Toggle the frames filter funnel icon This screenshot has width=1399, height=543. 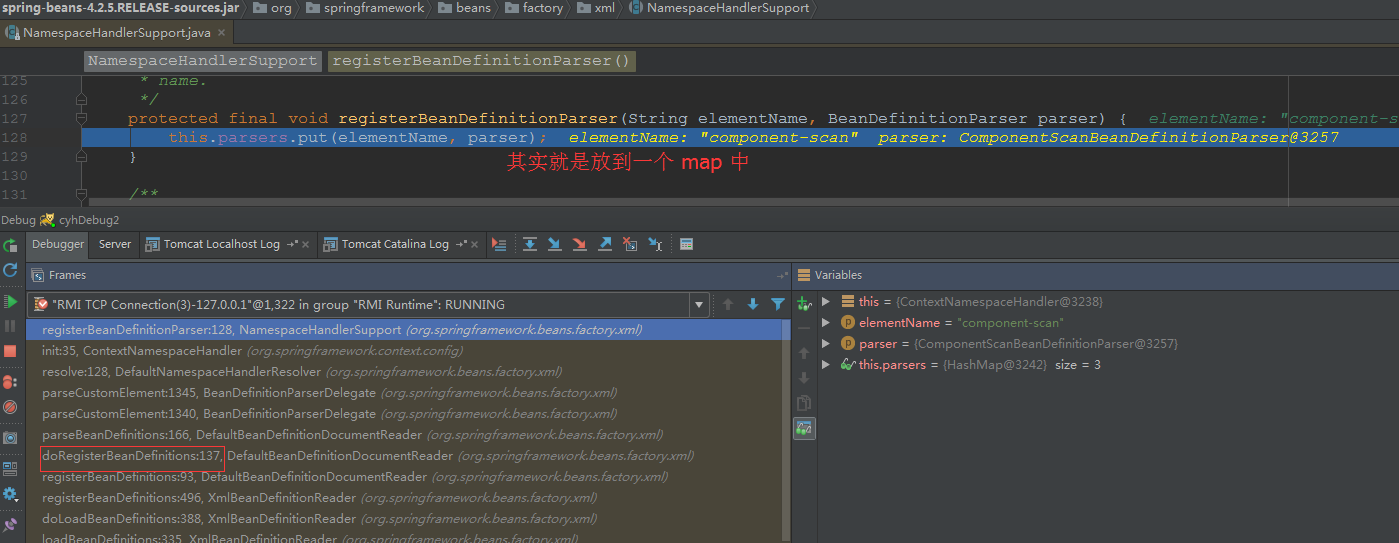[778, 304]
